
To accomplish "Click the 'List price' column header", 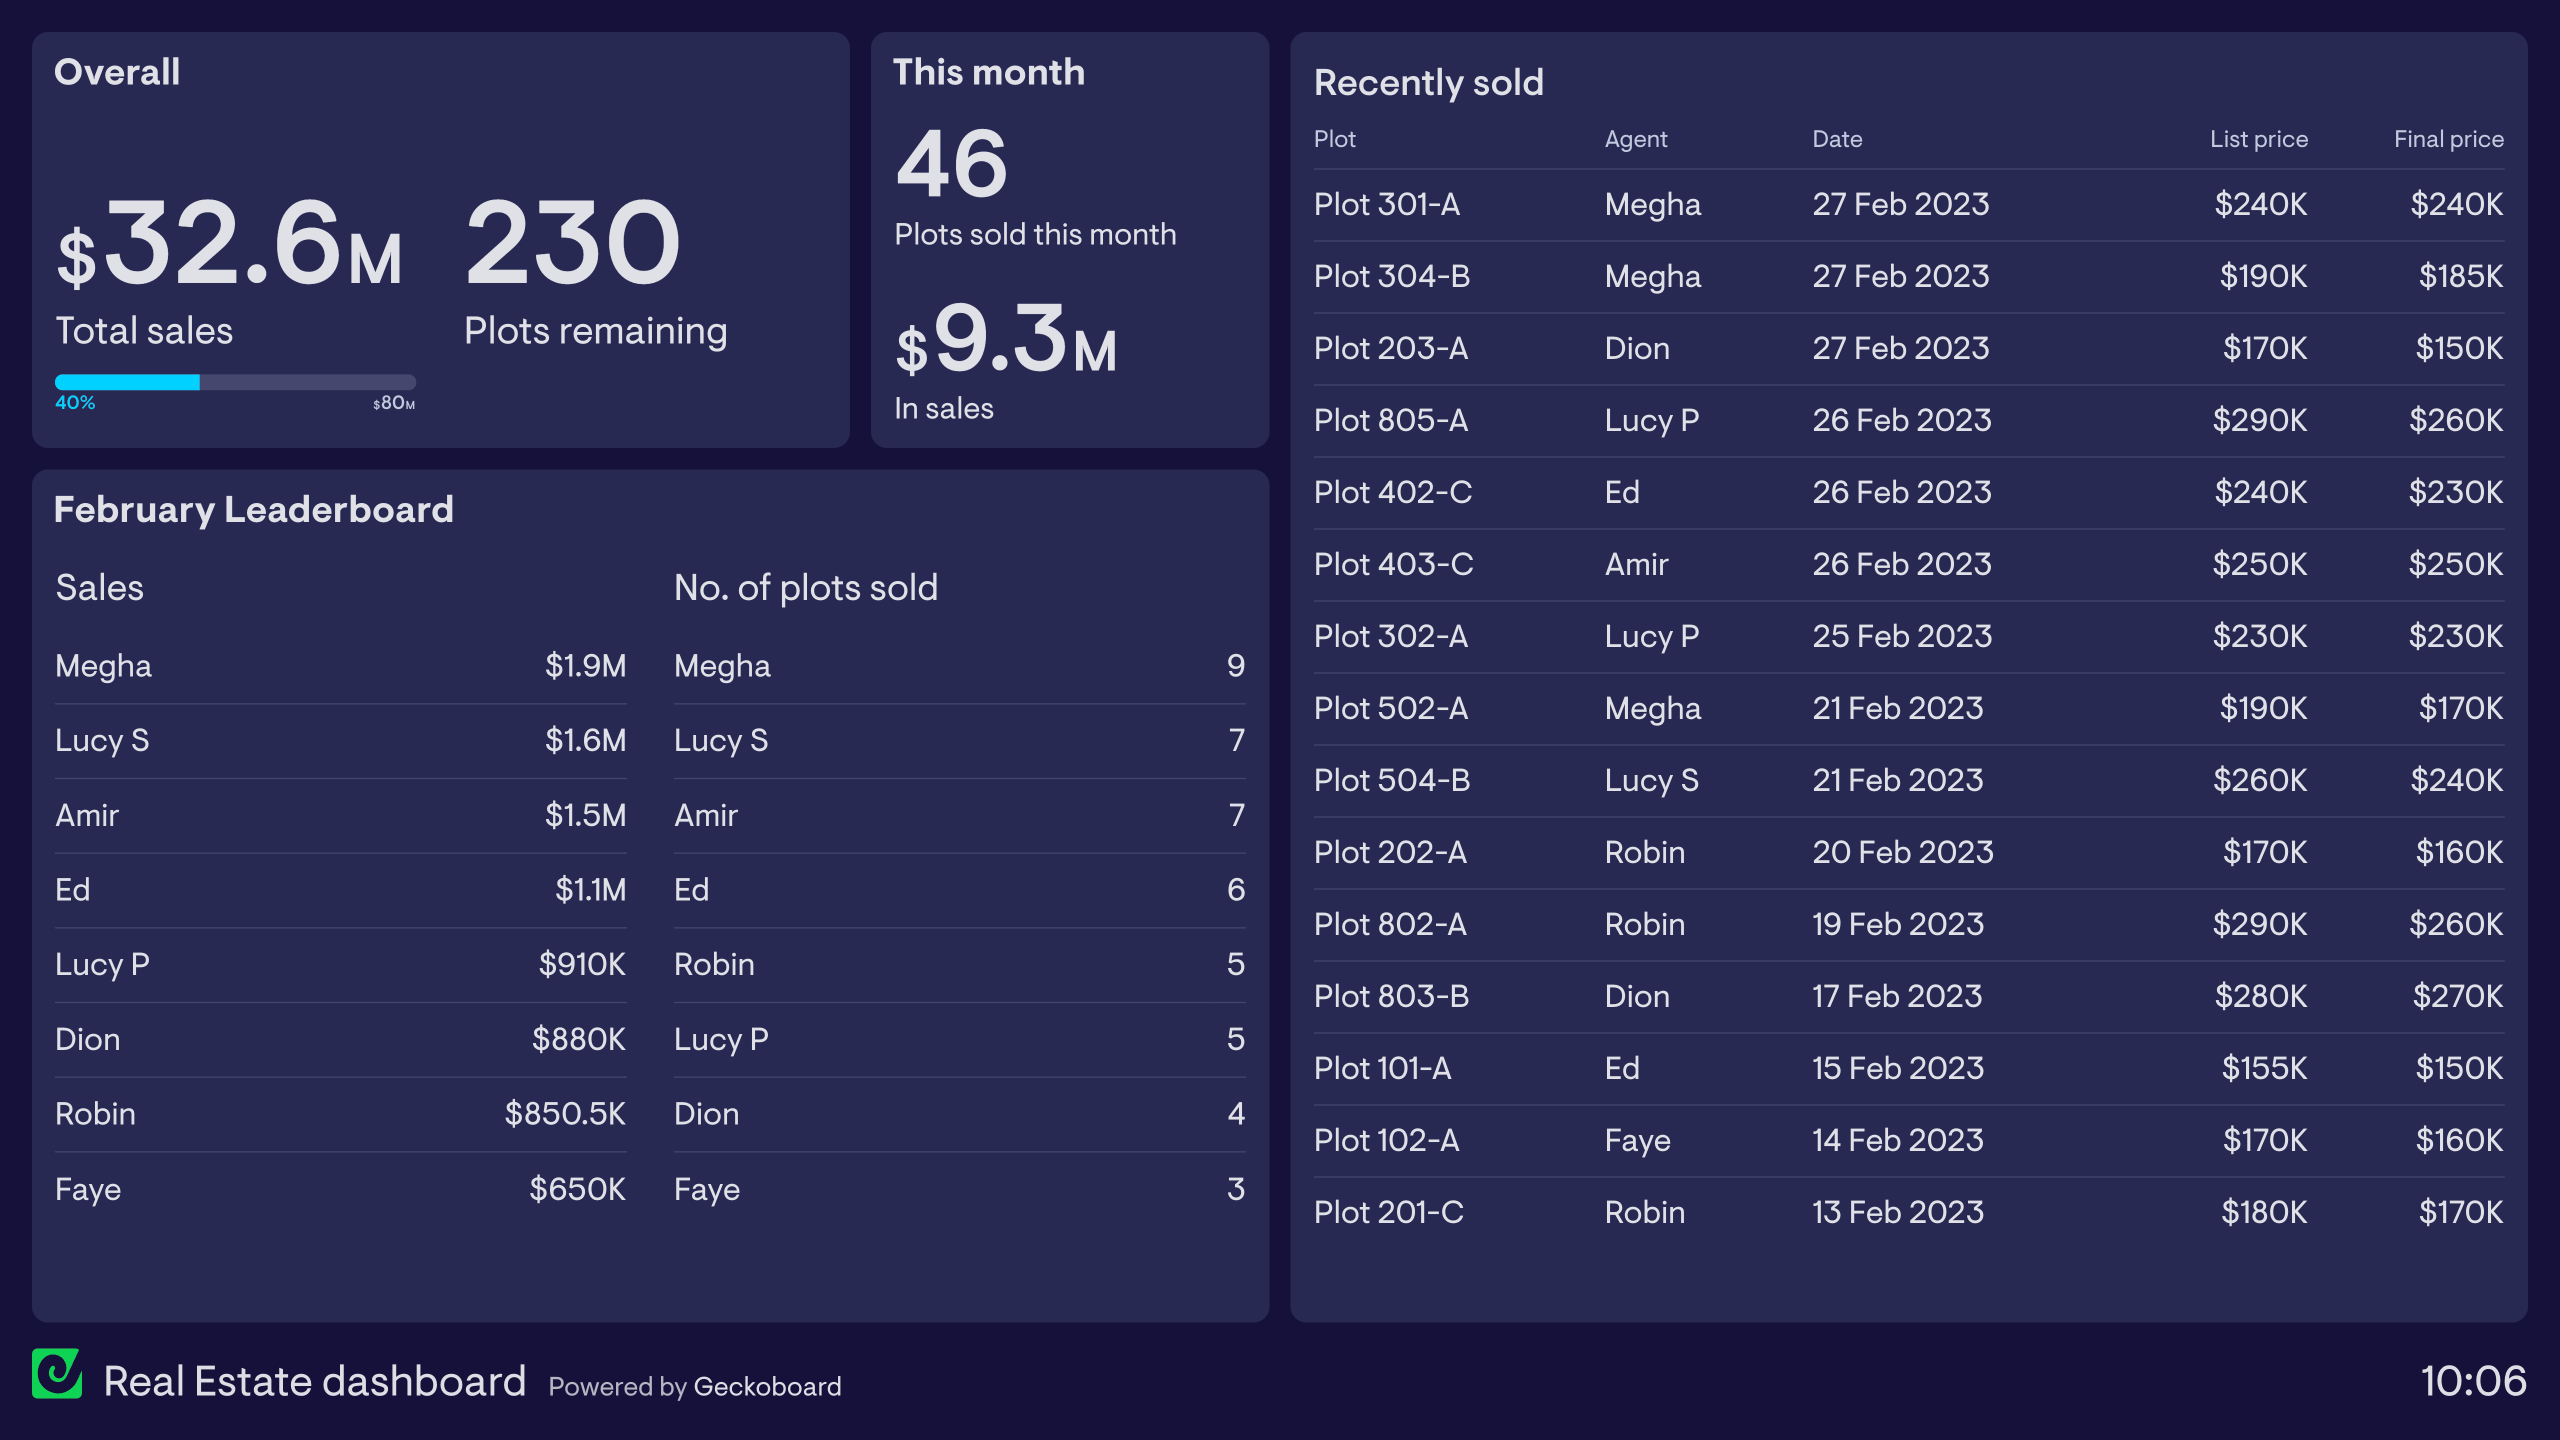I will (2259, 139).
